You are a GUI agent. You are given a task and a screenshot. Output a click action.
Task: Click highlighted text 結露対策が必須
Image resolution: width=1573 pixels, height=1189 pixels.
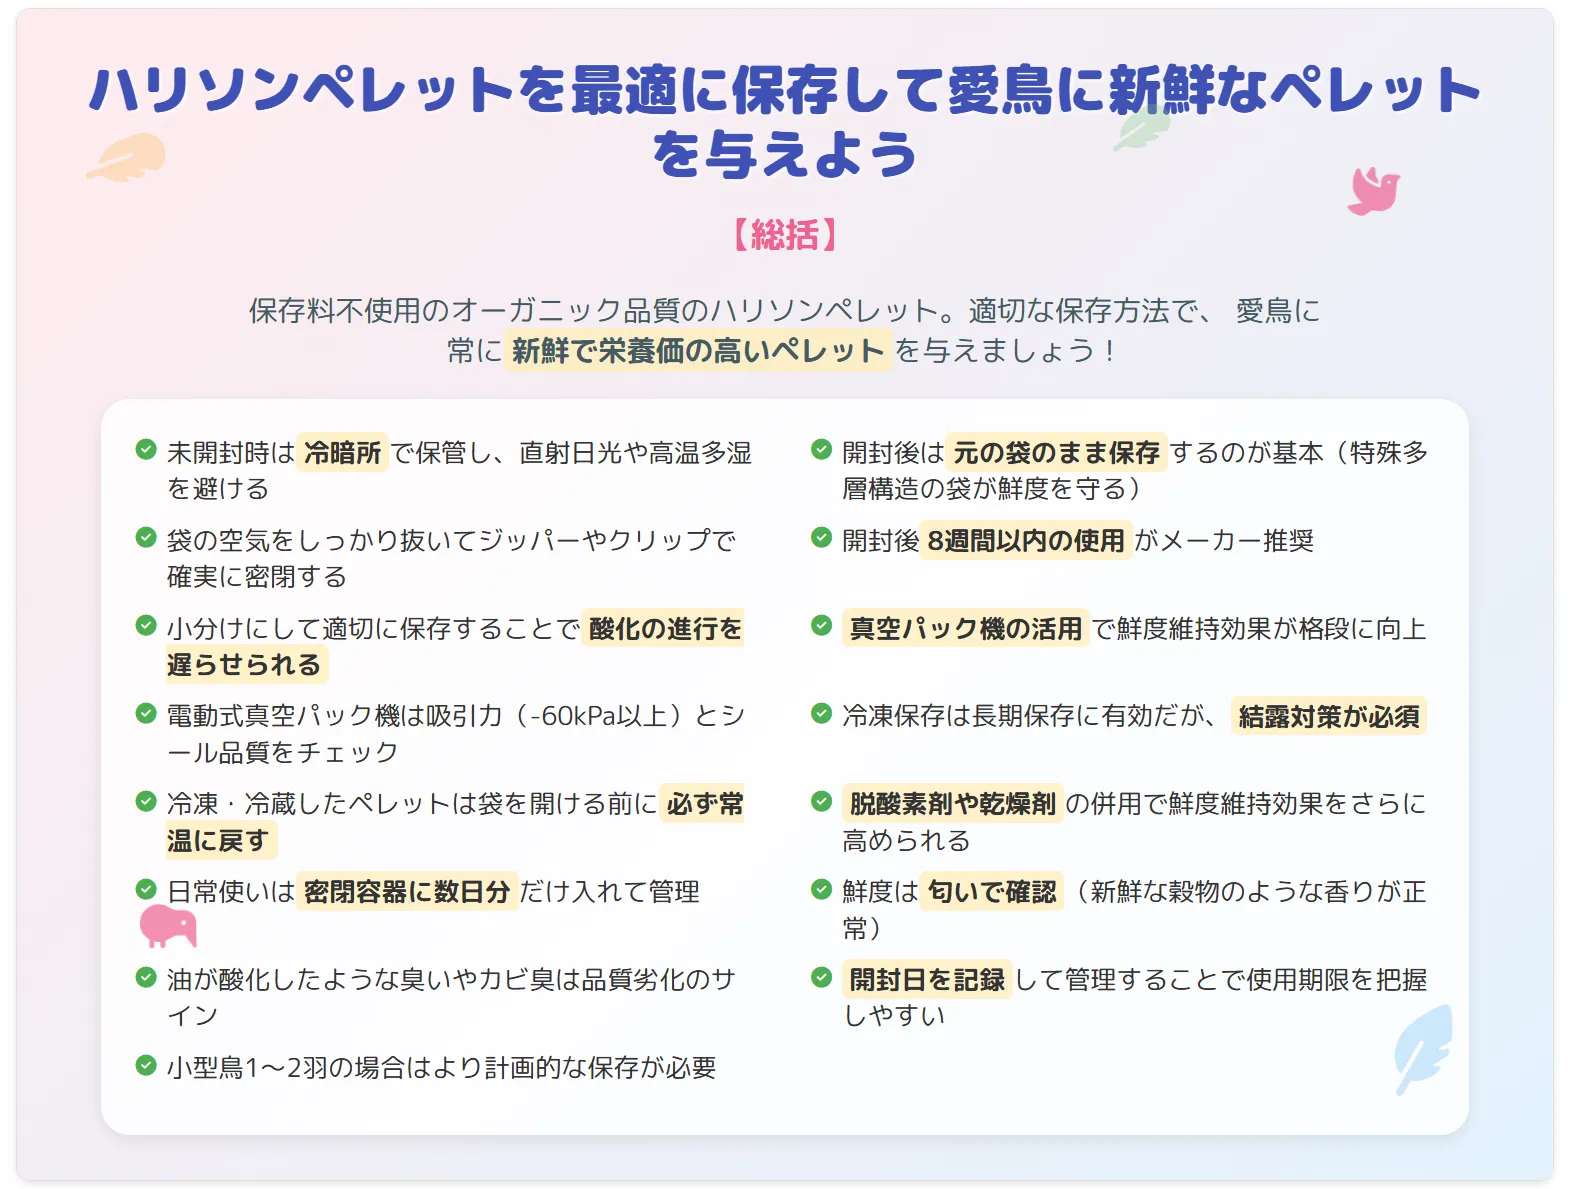coord(1329,717)
